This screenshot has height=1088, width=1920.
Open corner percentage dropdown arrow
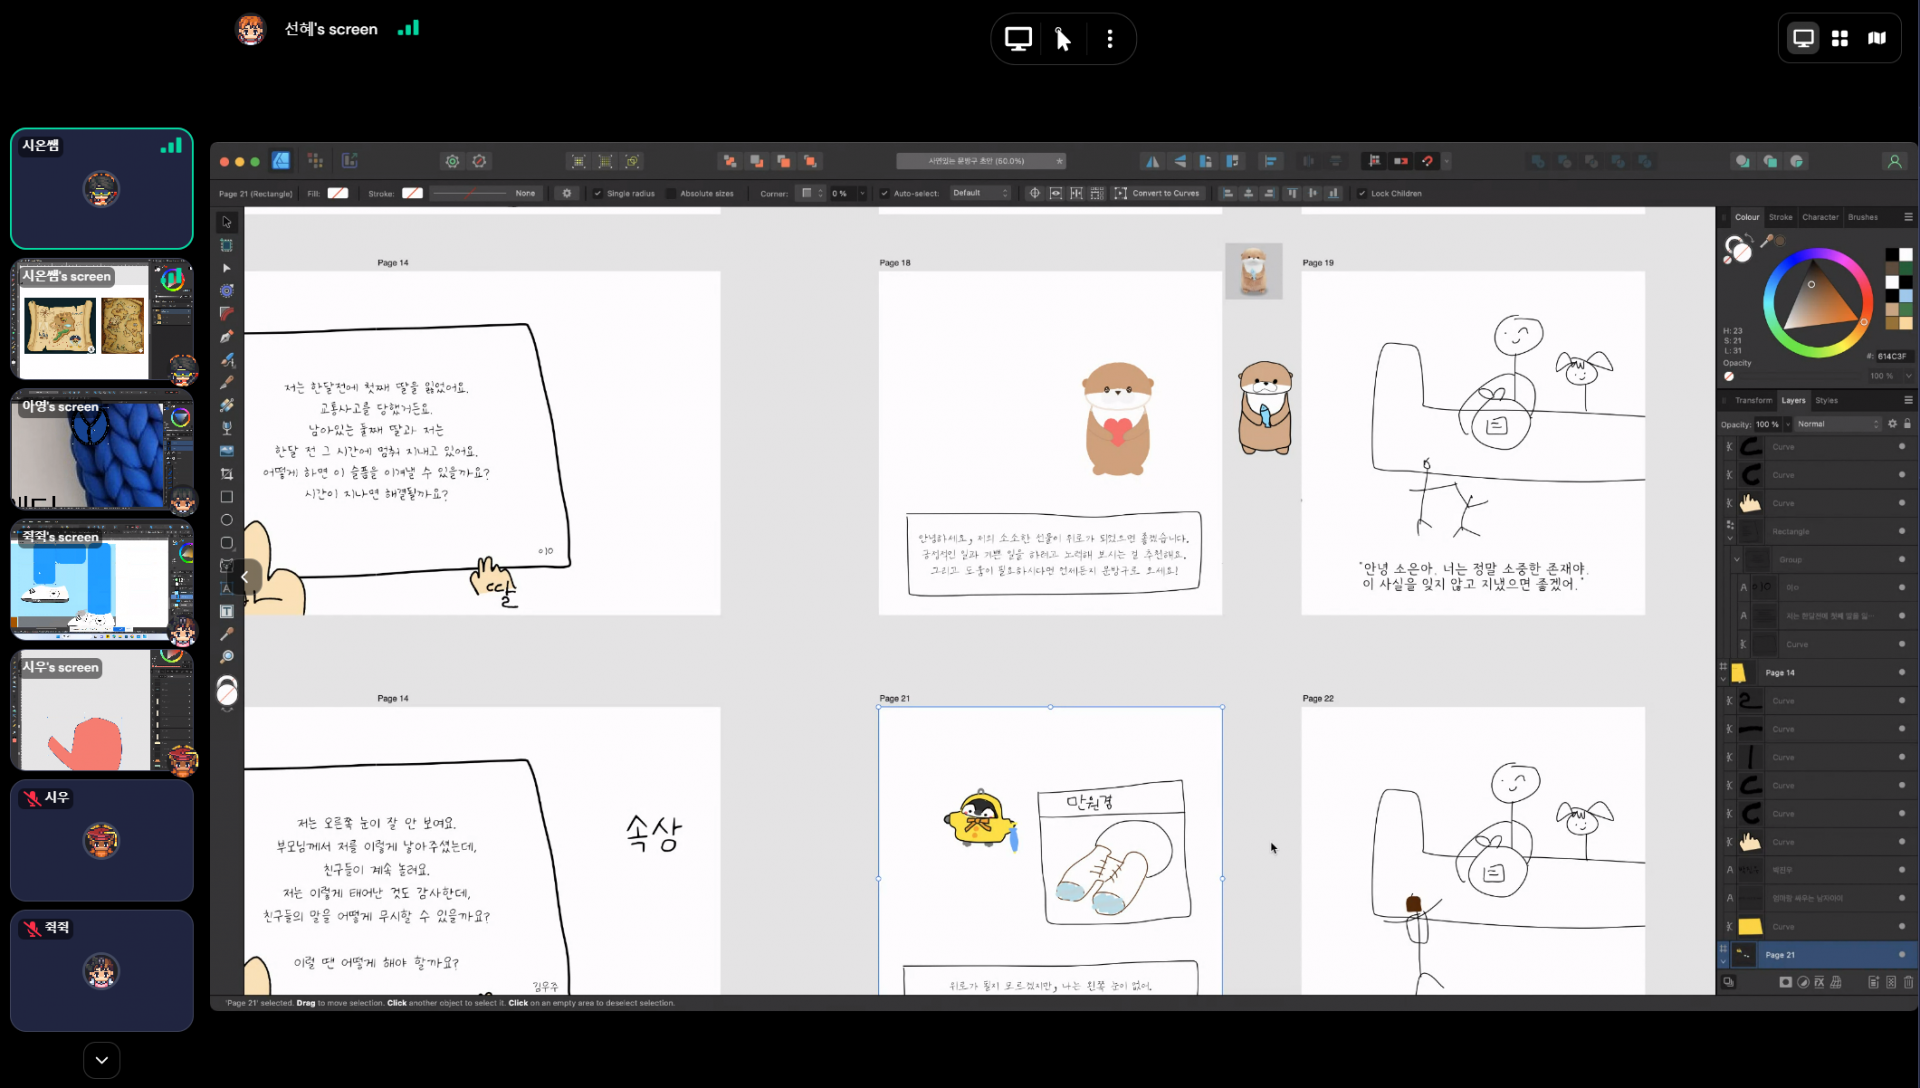click(x=861, y=194)
